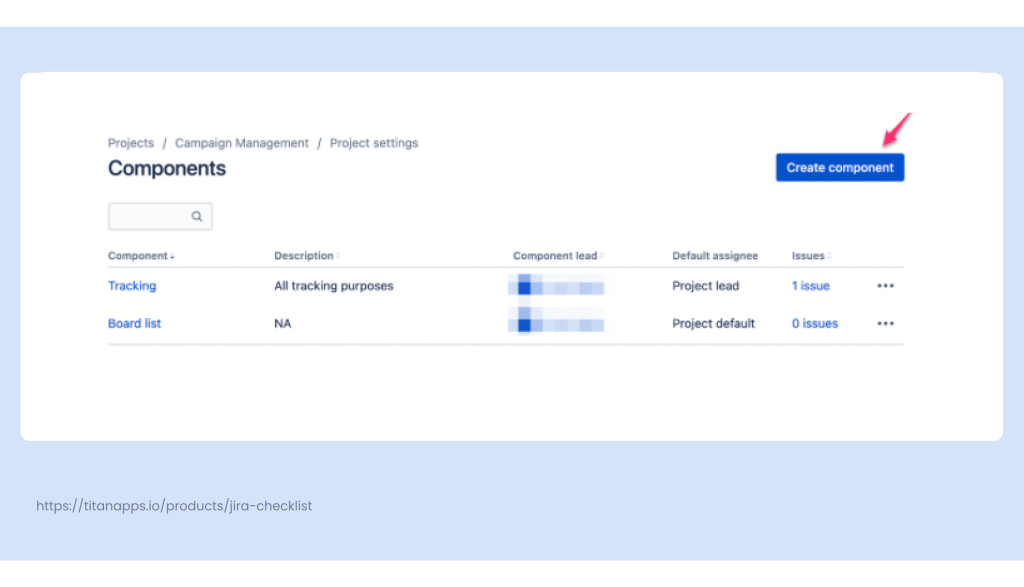
Task: Open Campaign Management from breadcrumb
Action: click(x=241, y=143)
